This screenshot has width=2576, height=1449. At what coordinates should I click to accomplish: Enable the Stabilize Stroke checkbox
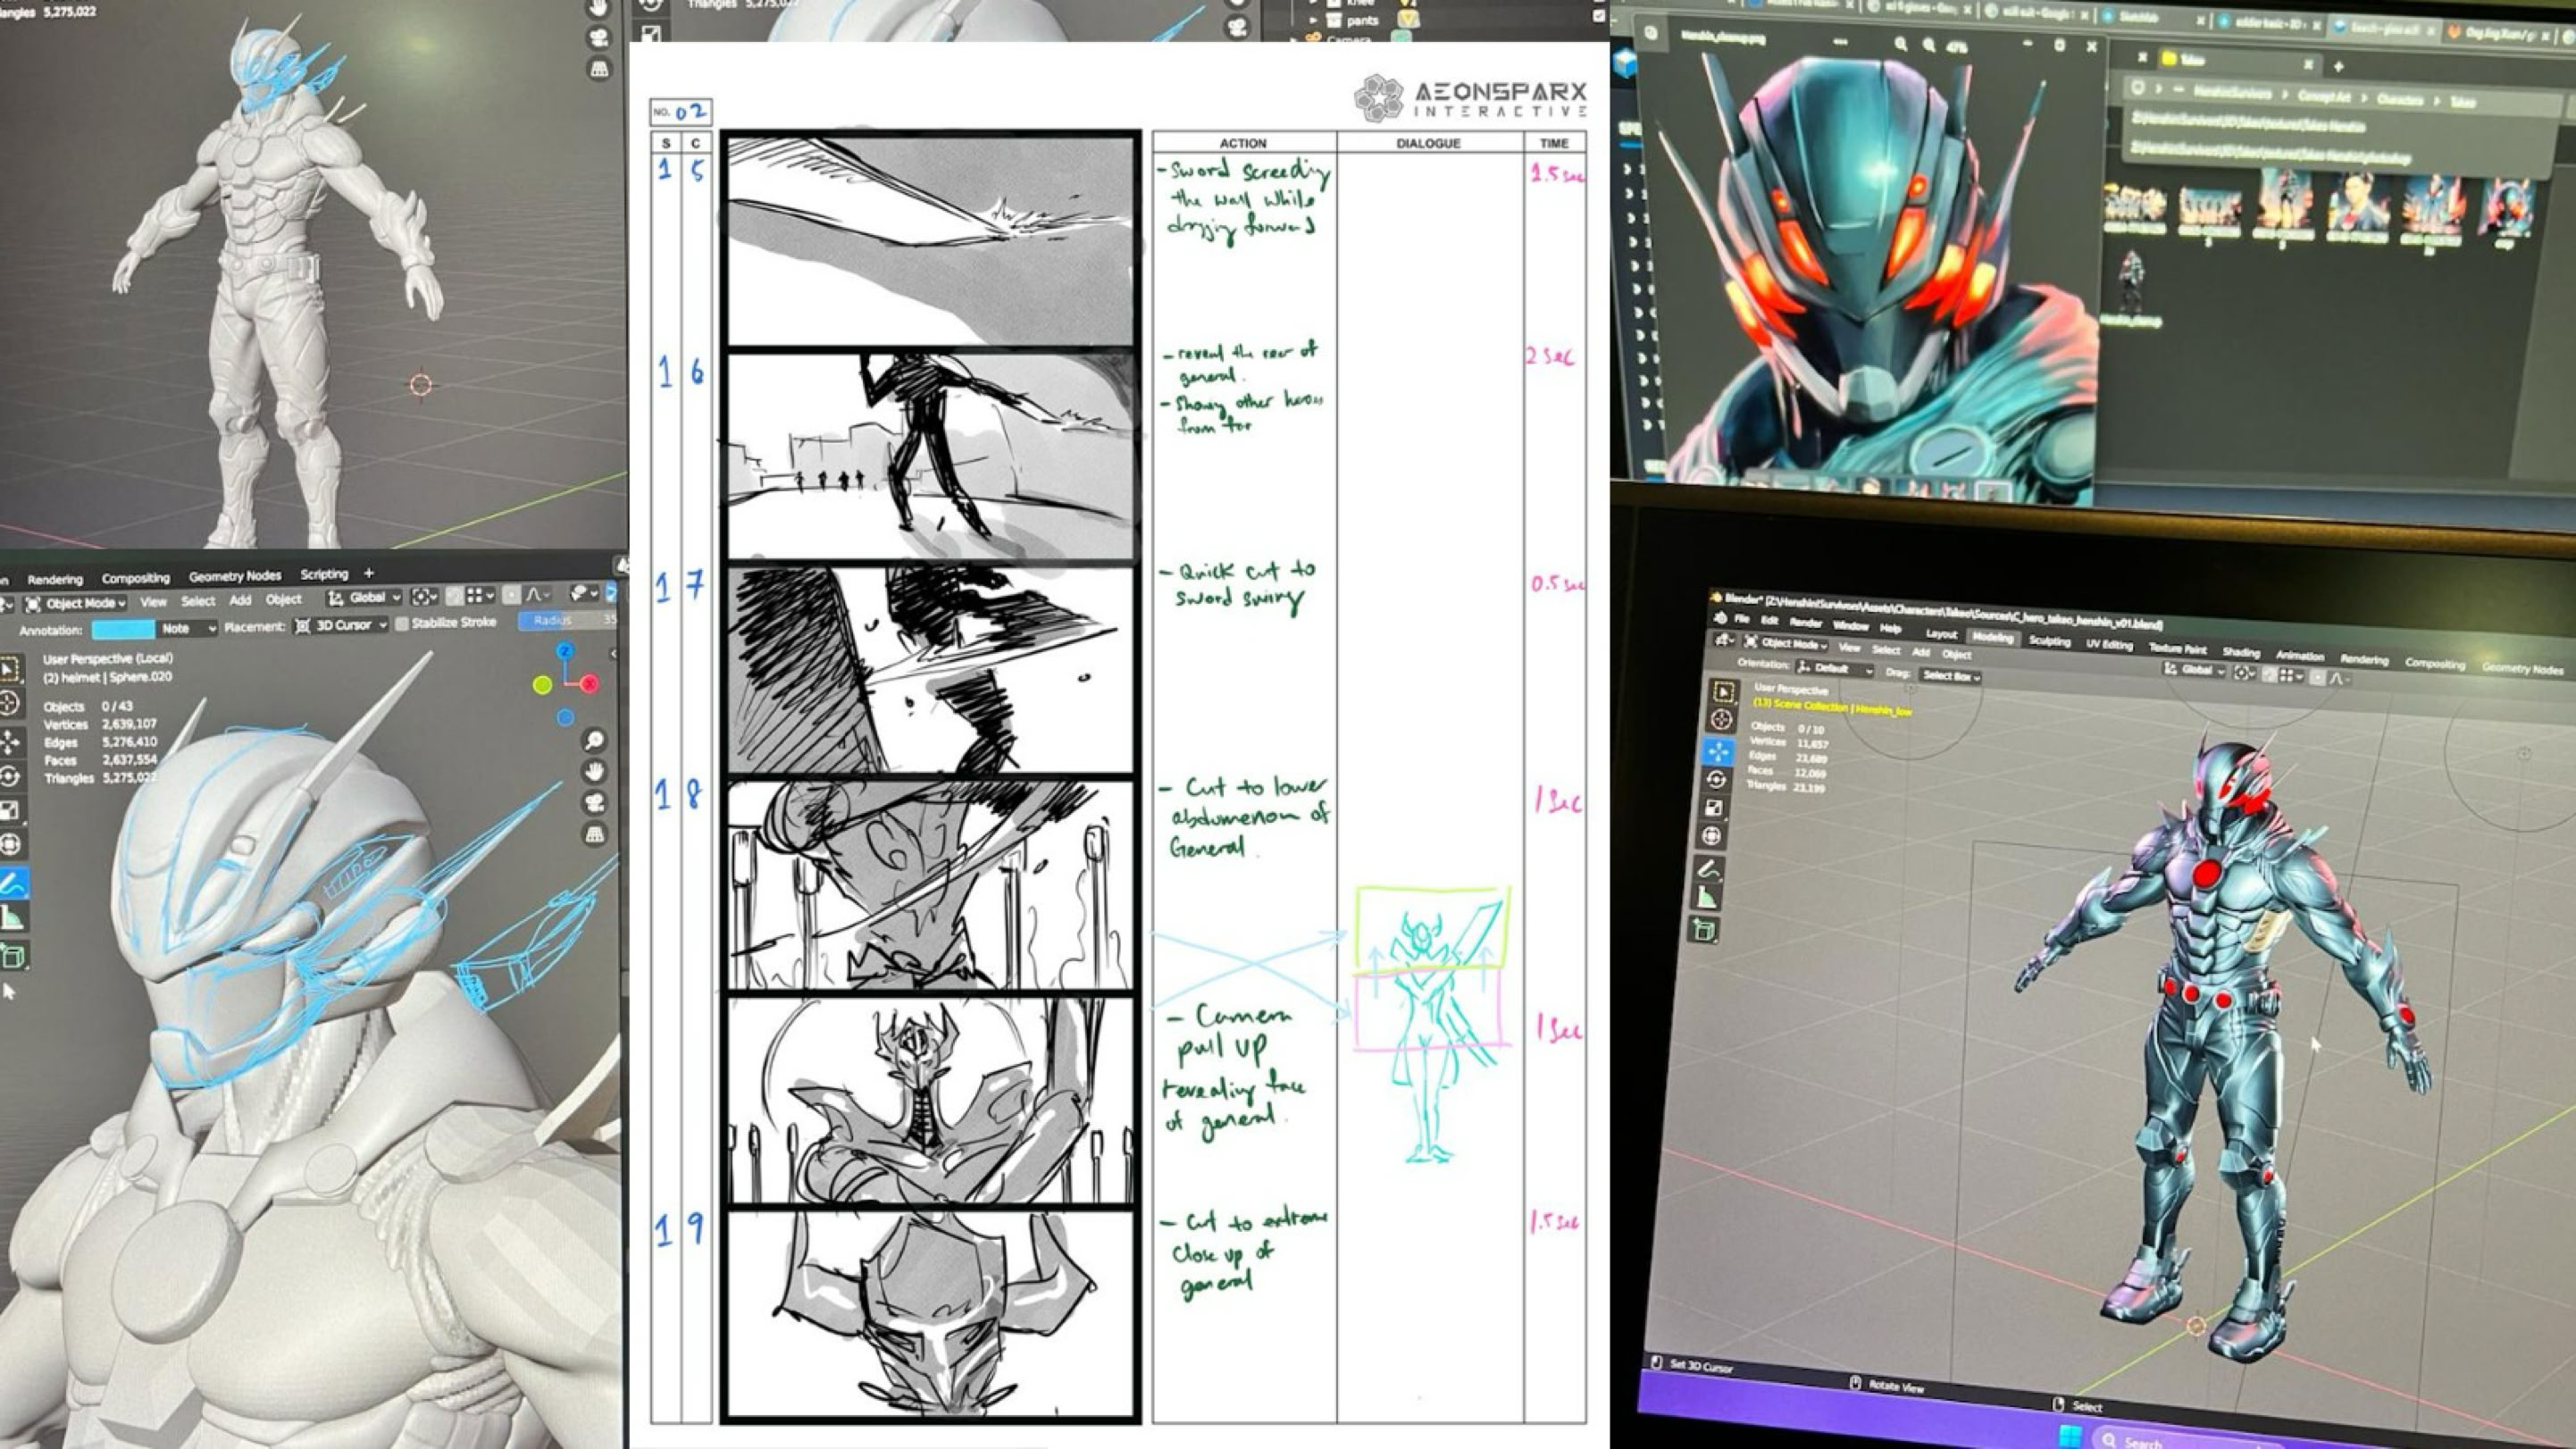click(402, 623)
